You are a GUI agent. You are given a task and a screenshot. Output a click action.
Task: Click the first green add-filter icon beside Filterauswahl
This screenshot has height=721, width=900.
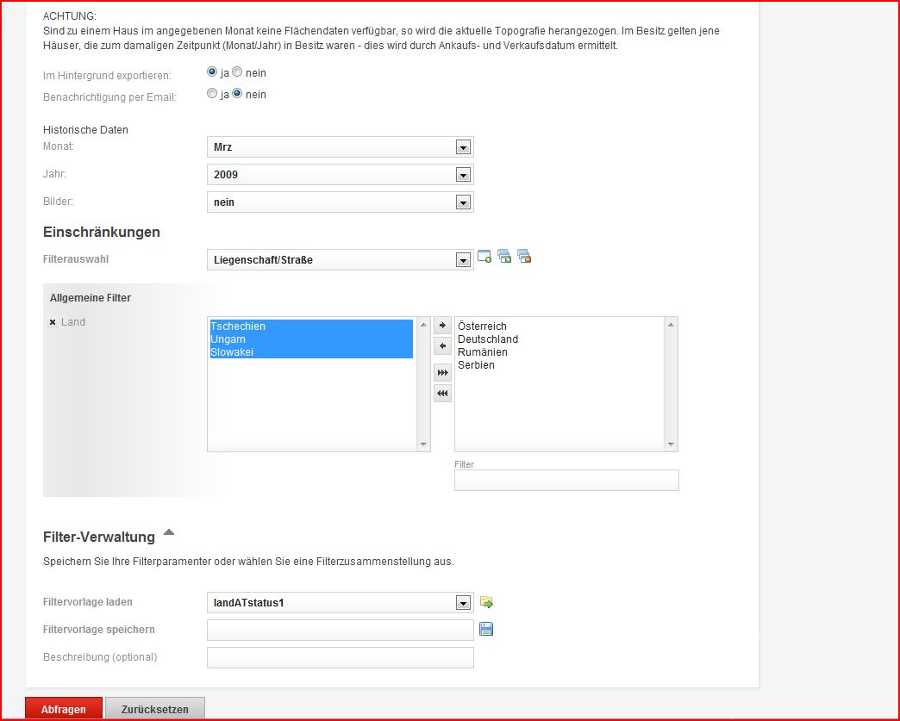pyautogui.click(x=485, y=258)
